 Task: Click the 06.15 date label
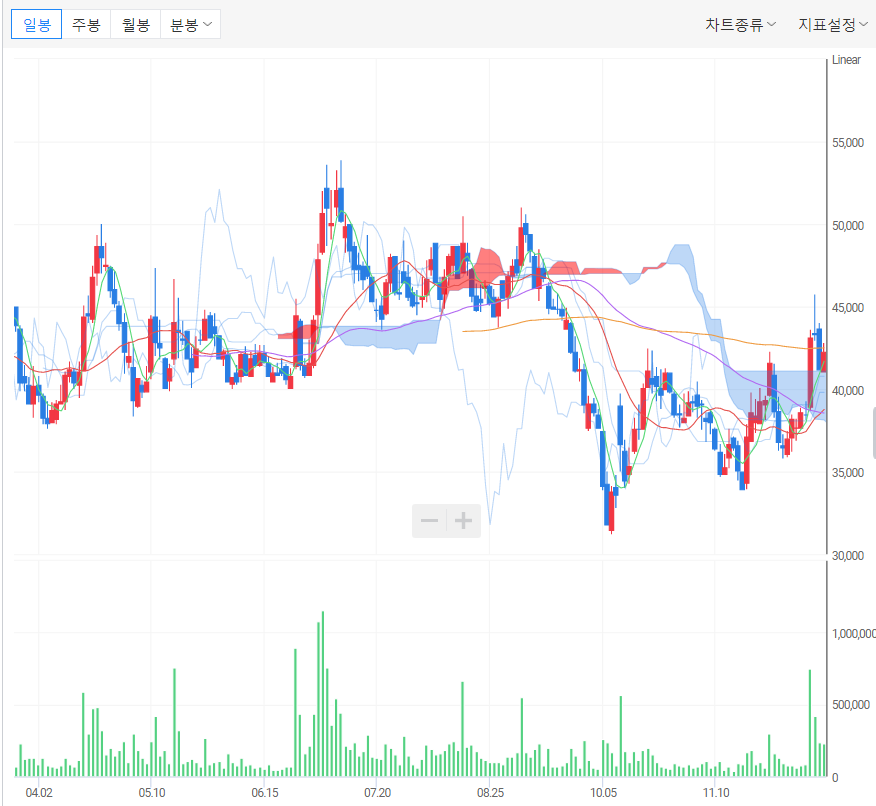click(265, 793)
